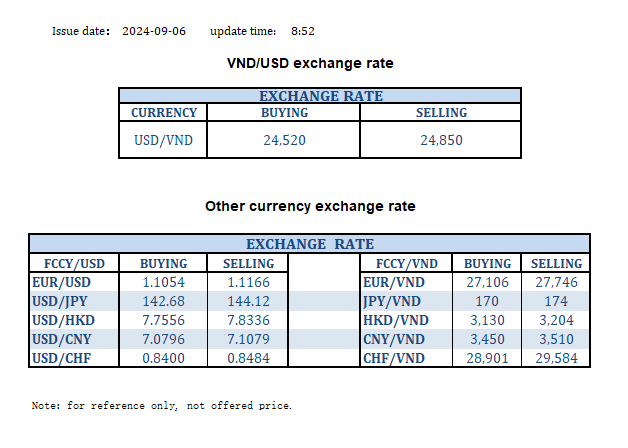Click the 'VND/USD exchange rate' heading

[310, 63]
